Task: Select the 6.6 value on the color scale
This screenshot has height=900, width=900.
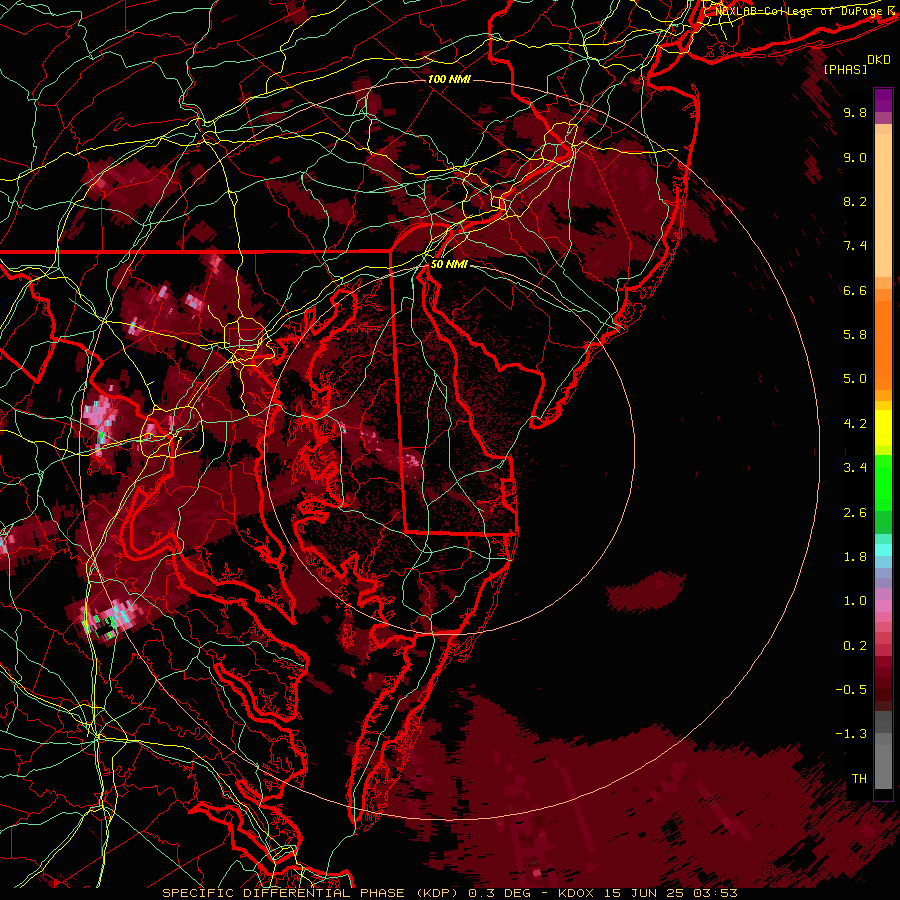Action: [855, 290]
